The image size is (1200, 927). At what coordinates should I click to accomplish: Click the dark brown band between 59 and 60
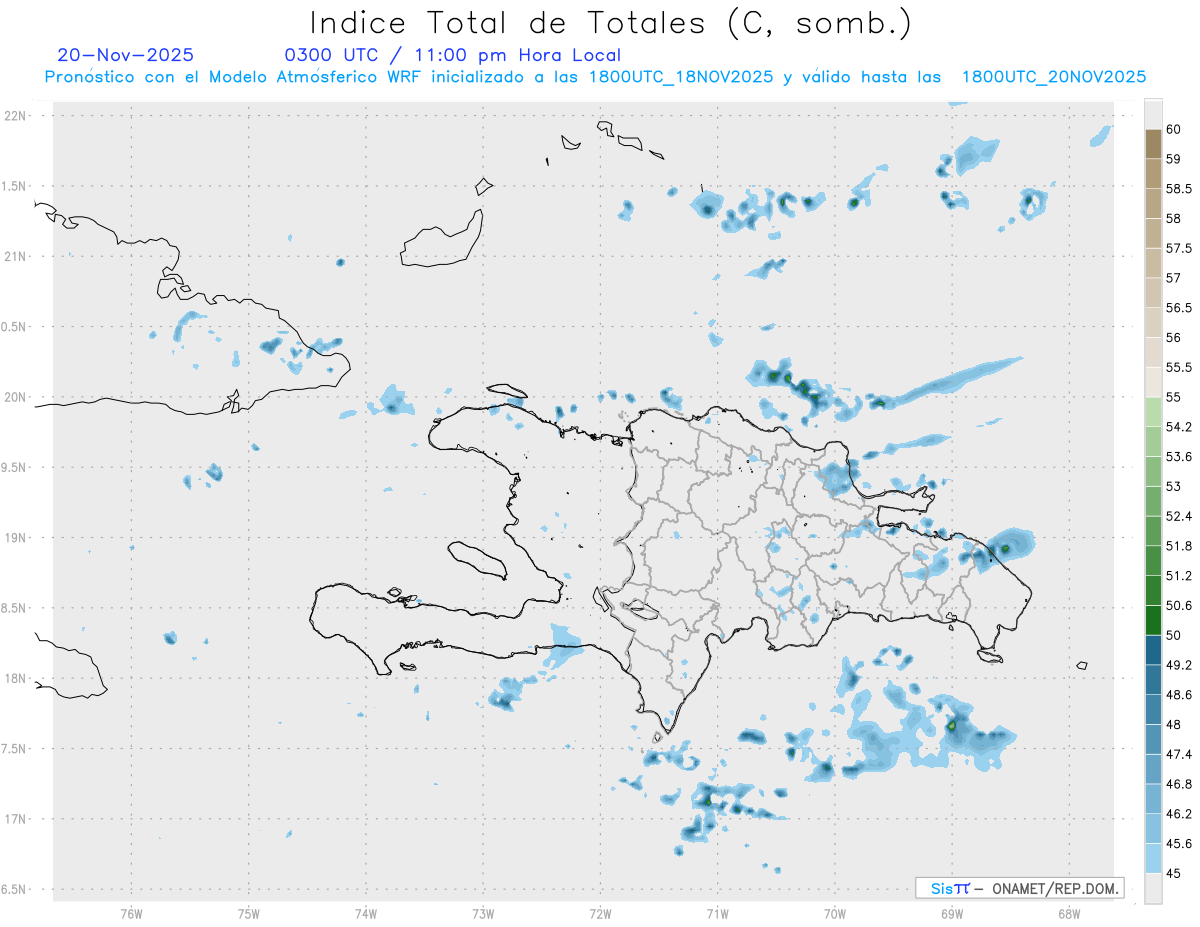tap(1153, 144)
